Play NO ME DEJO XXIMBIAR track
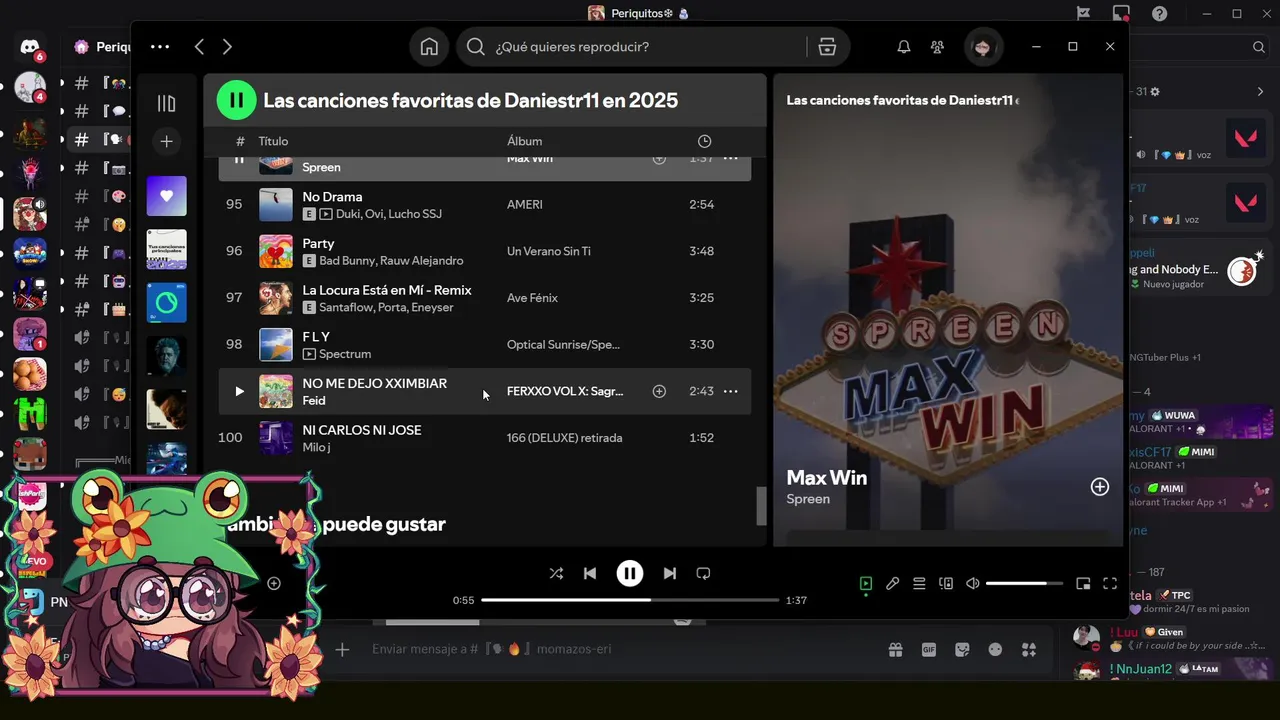This screenshot has height=720, width=1280. point(239,391)
